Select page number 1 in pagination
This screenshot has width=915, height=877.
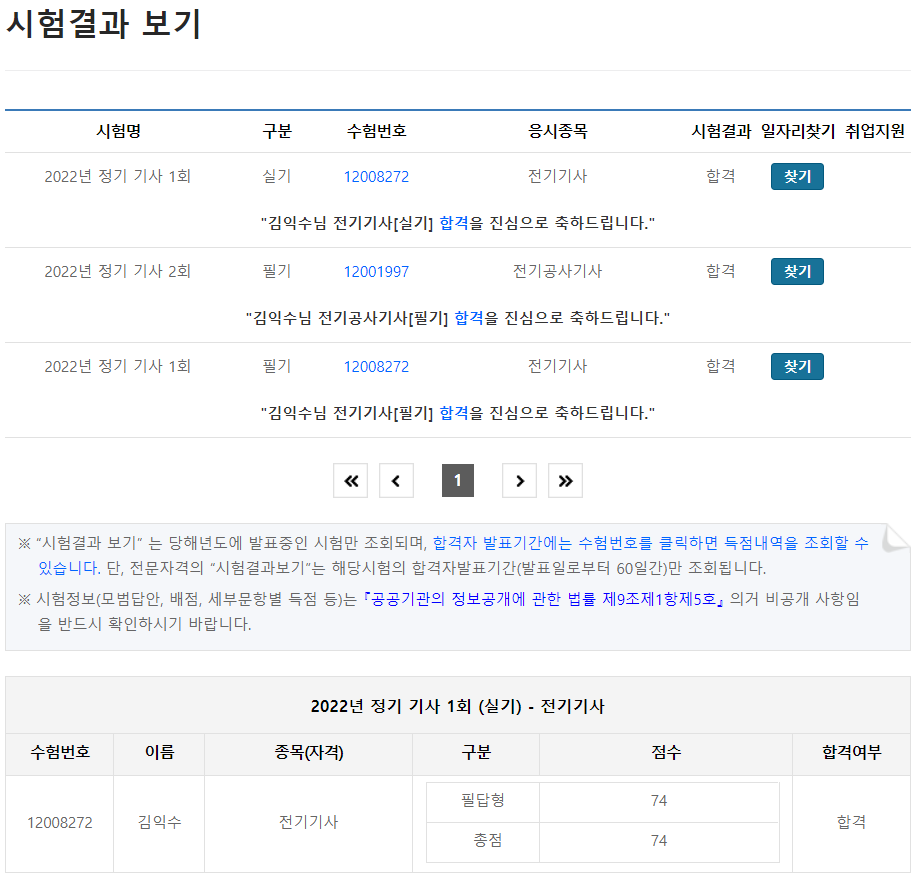[x=458, y=481]
